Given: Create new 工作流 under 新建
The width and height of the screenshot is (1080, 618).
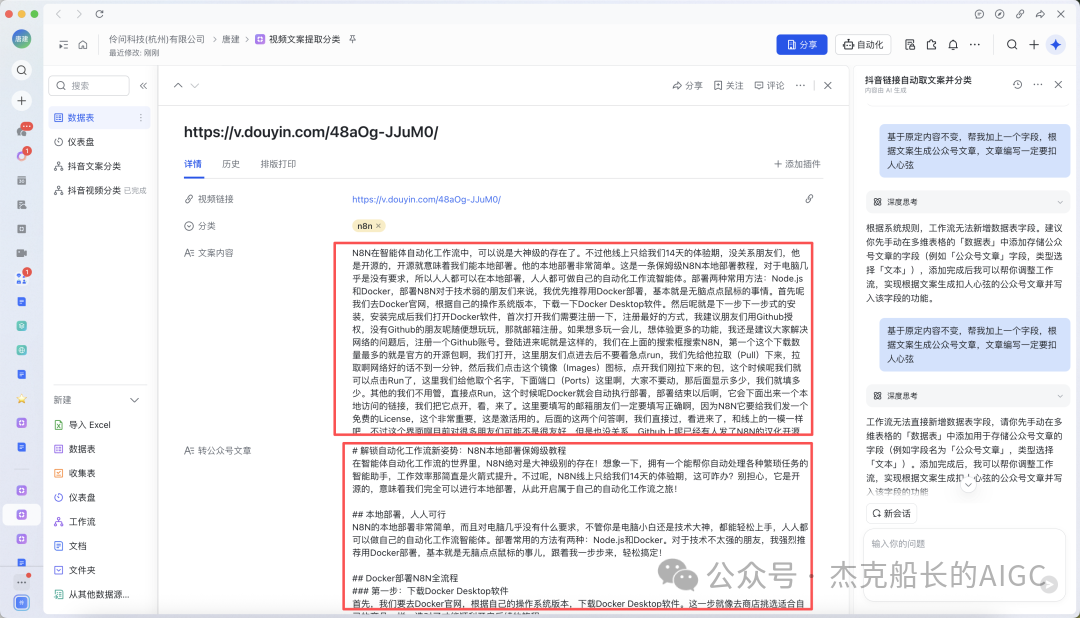Looking at the screenshot, I should [100, 522].
